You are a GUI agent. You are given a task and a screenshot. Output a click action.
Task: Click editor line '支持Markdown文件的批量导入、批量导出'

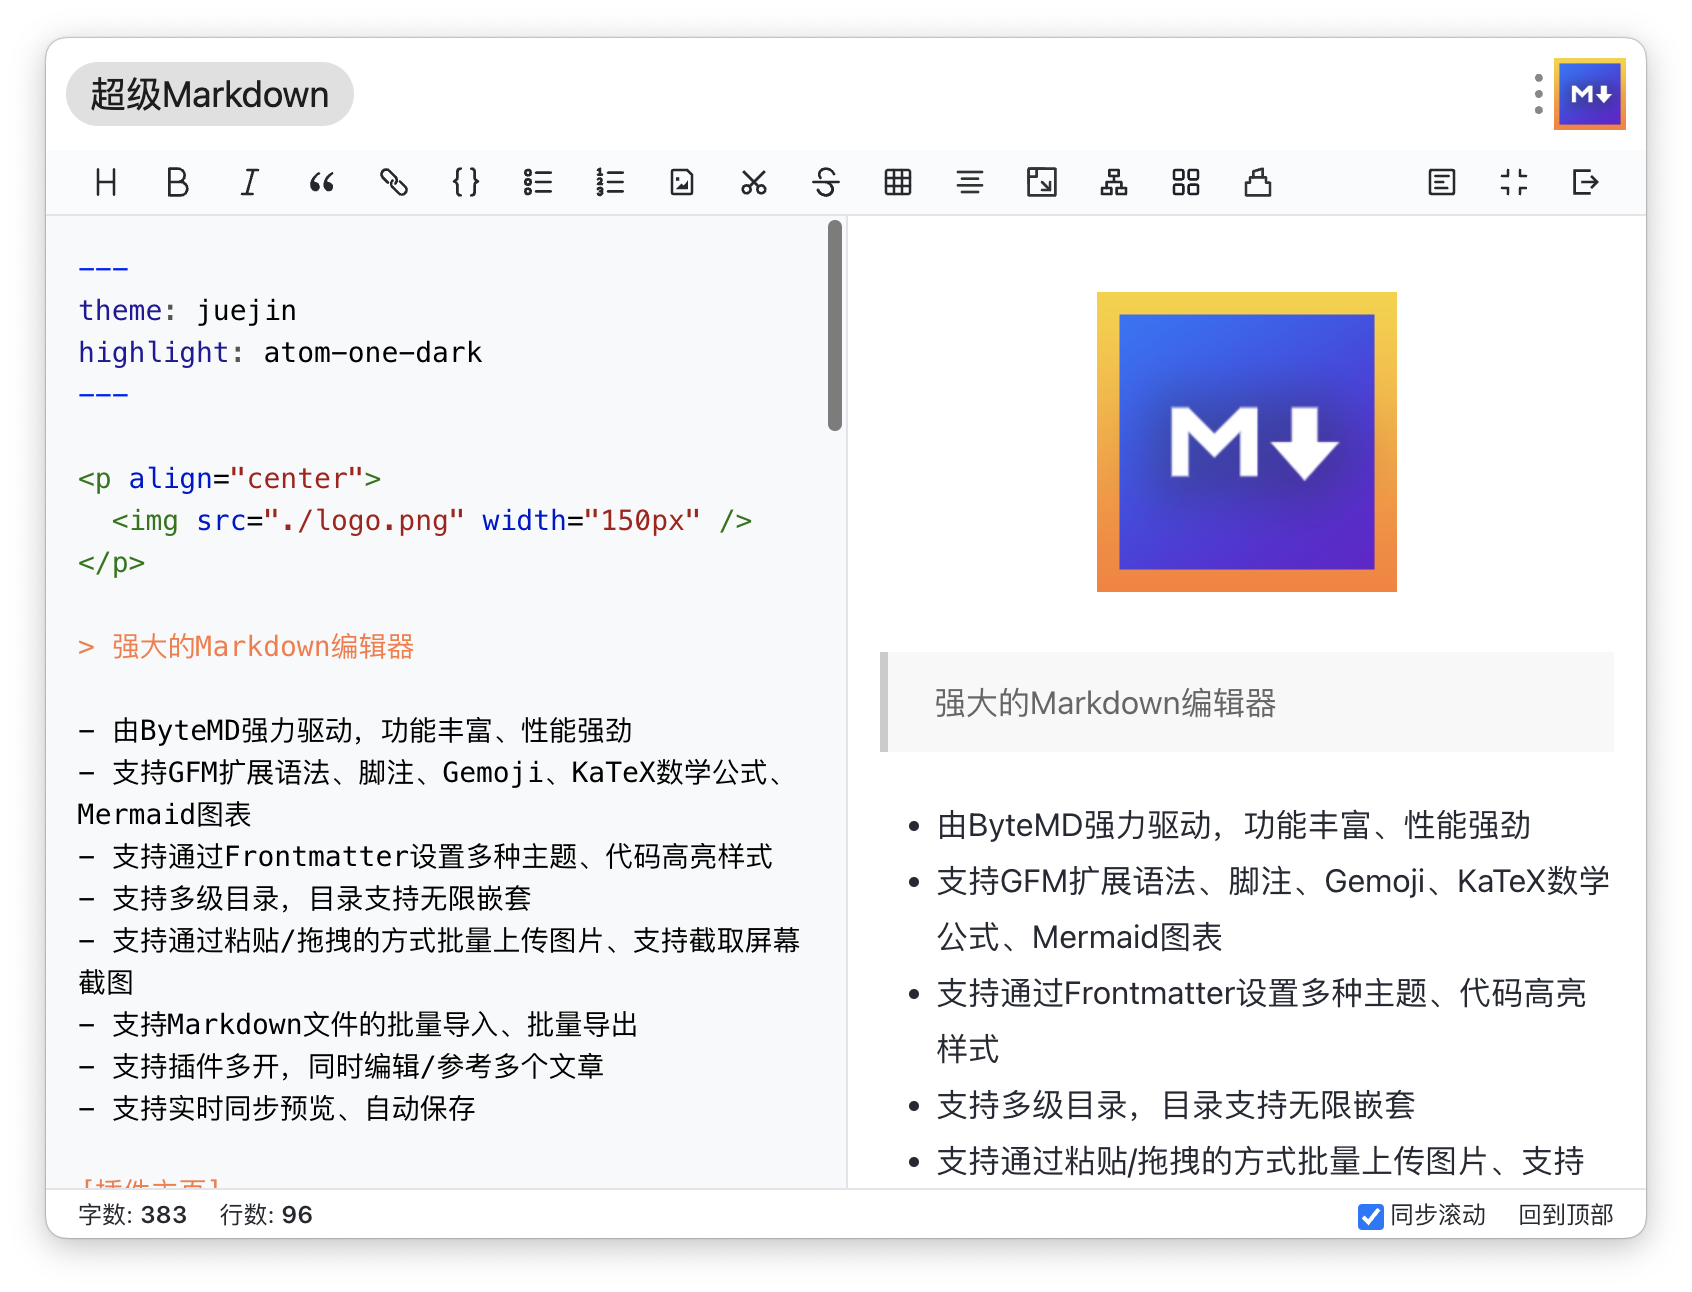pyautogui.click(x=358, y=1025)
